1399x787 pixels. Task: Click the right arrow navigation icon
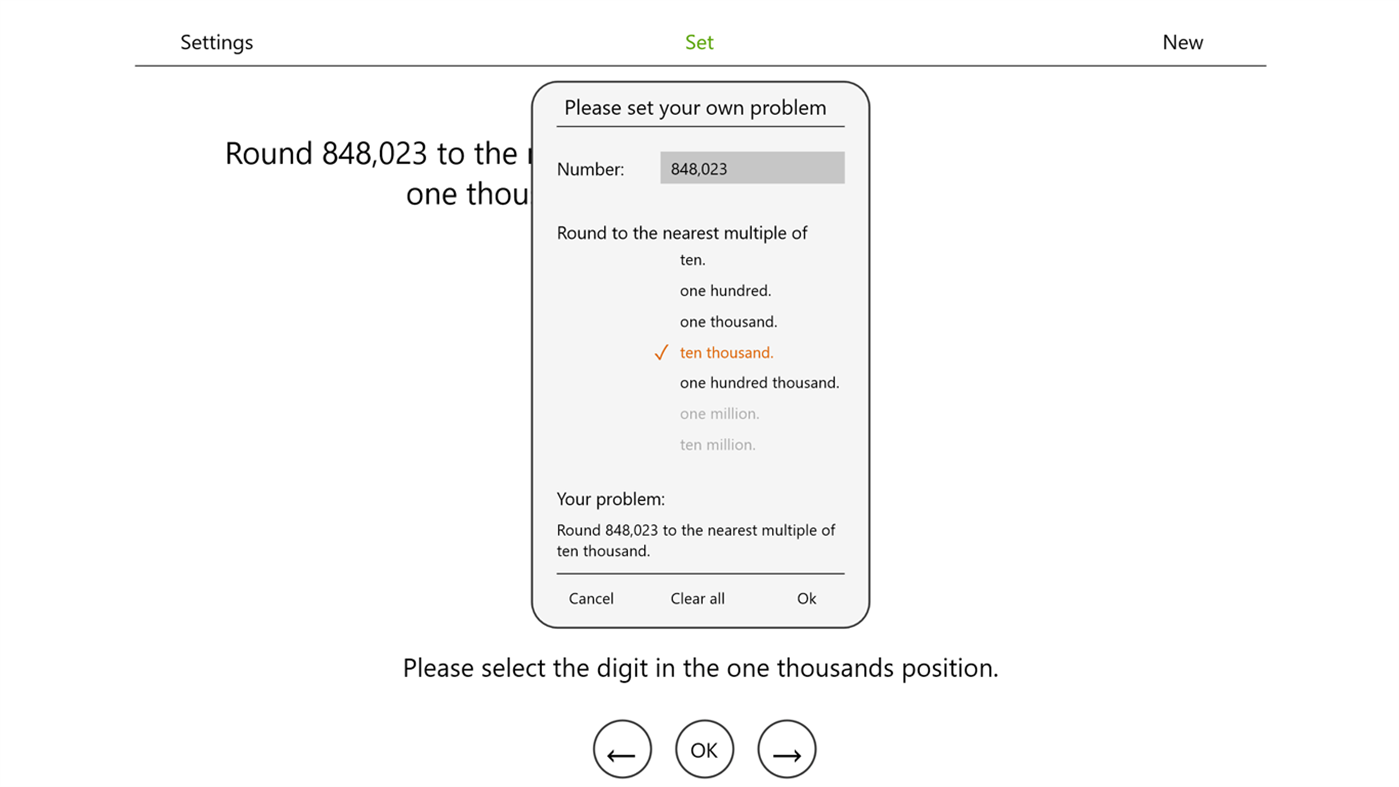pyautogui.click(x=786, y=748)
